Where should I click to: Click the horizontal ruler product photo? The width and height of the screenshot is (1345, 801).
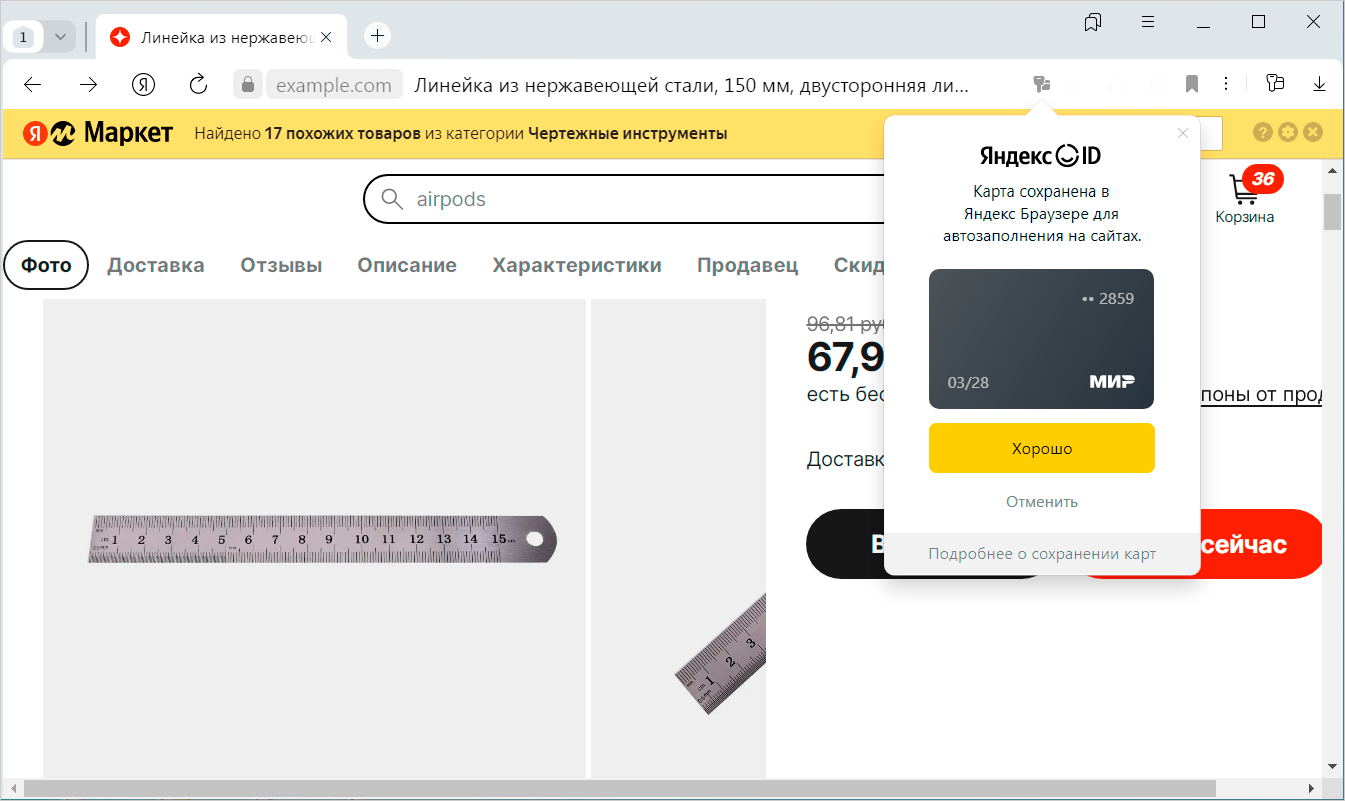point(322,539)
